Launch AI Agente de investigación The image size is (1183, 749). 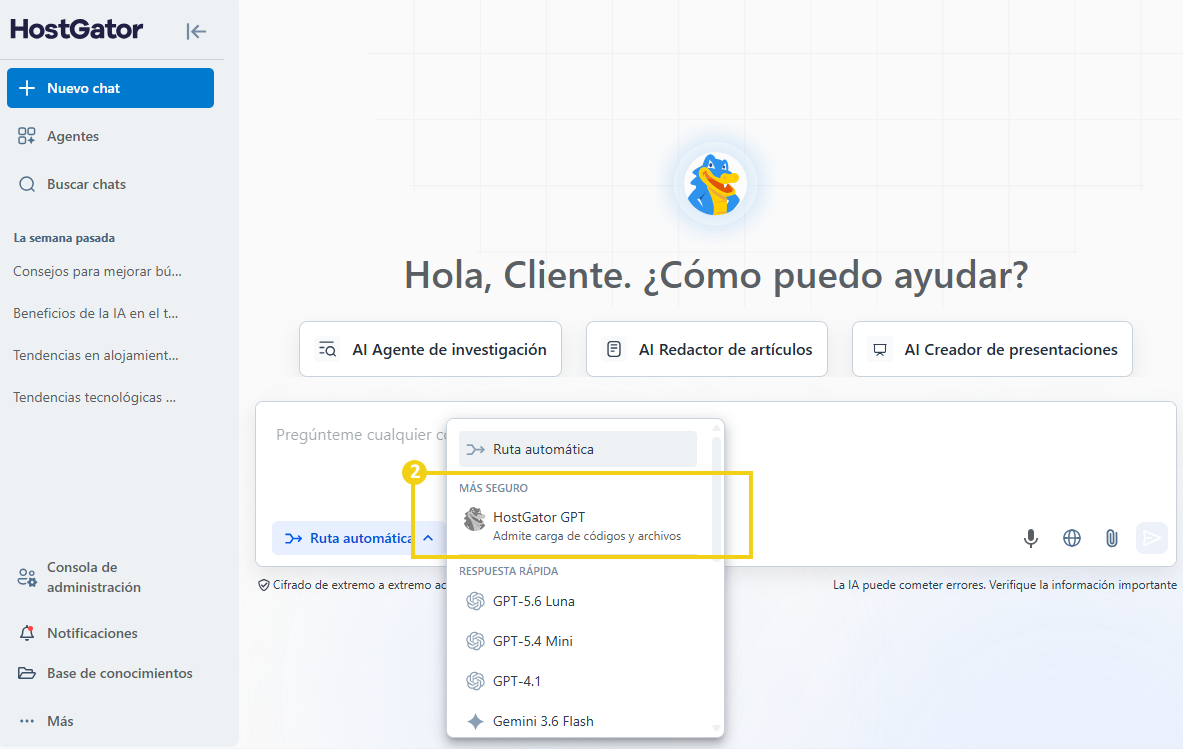430,349
